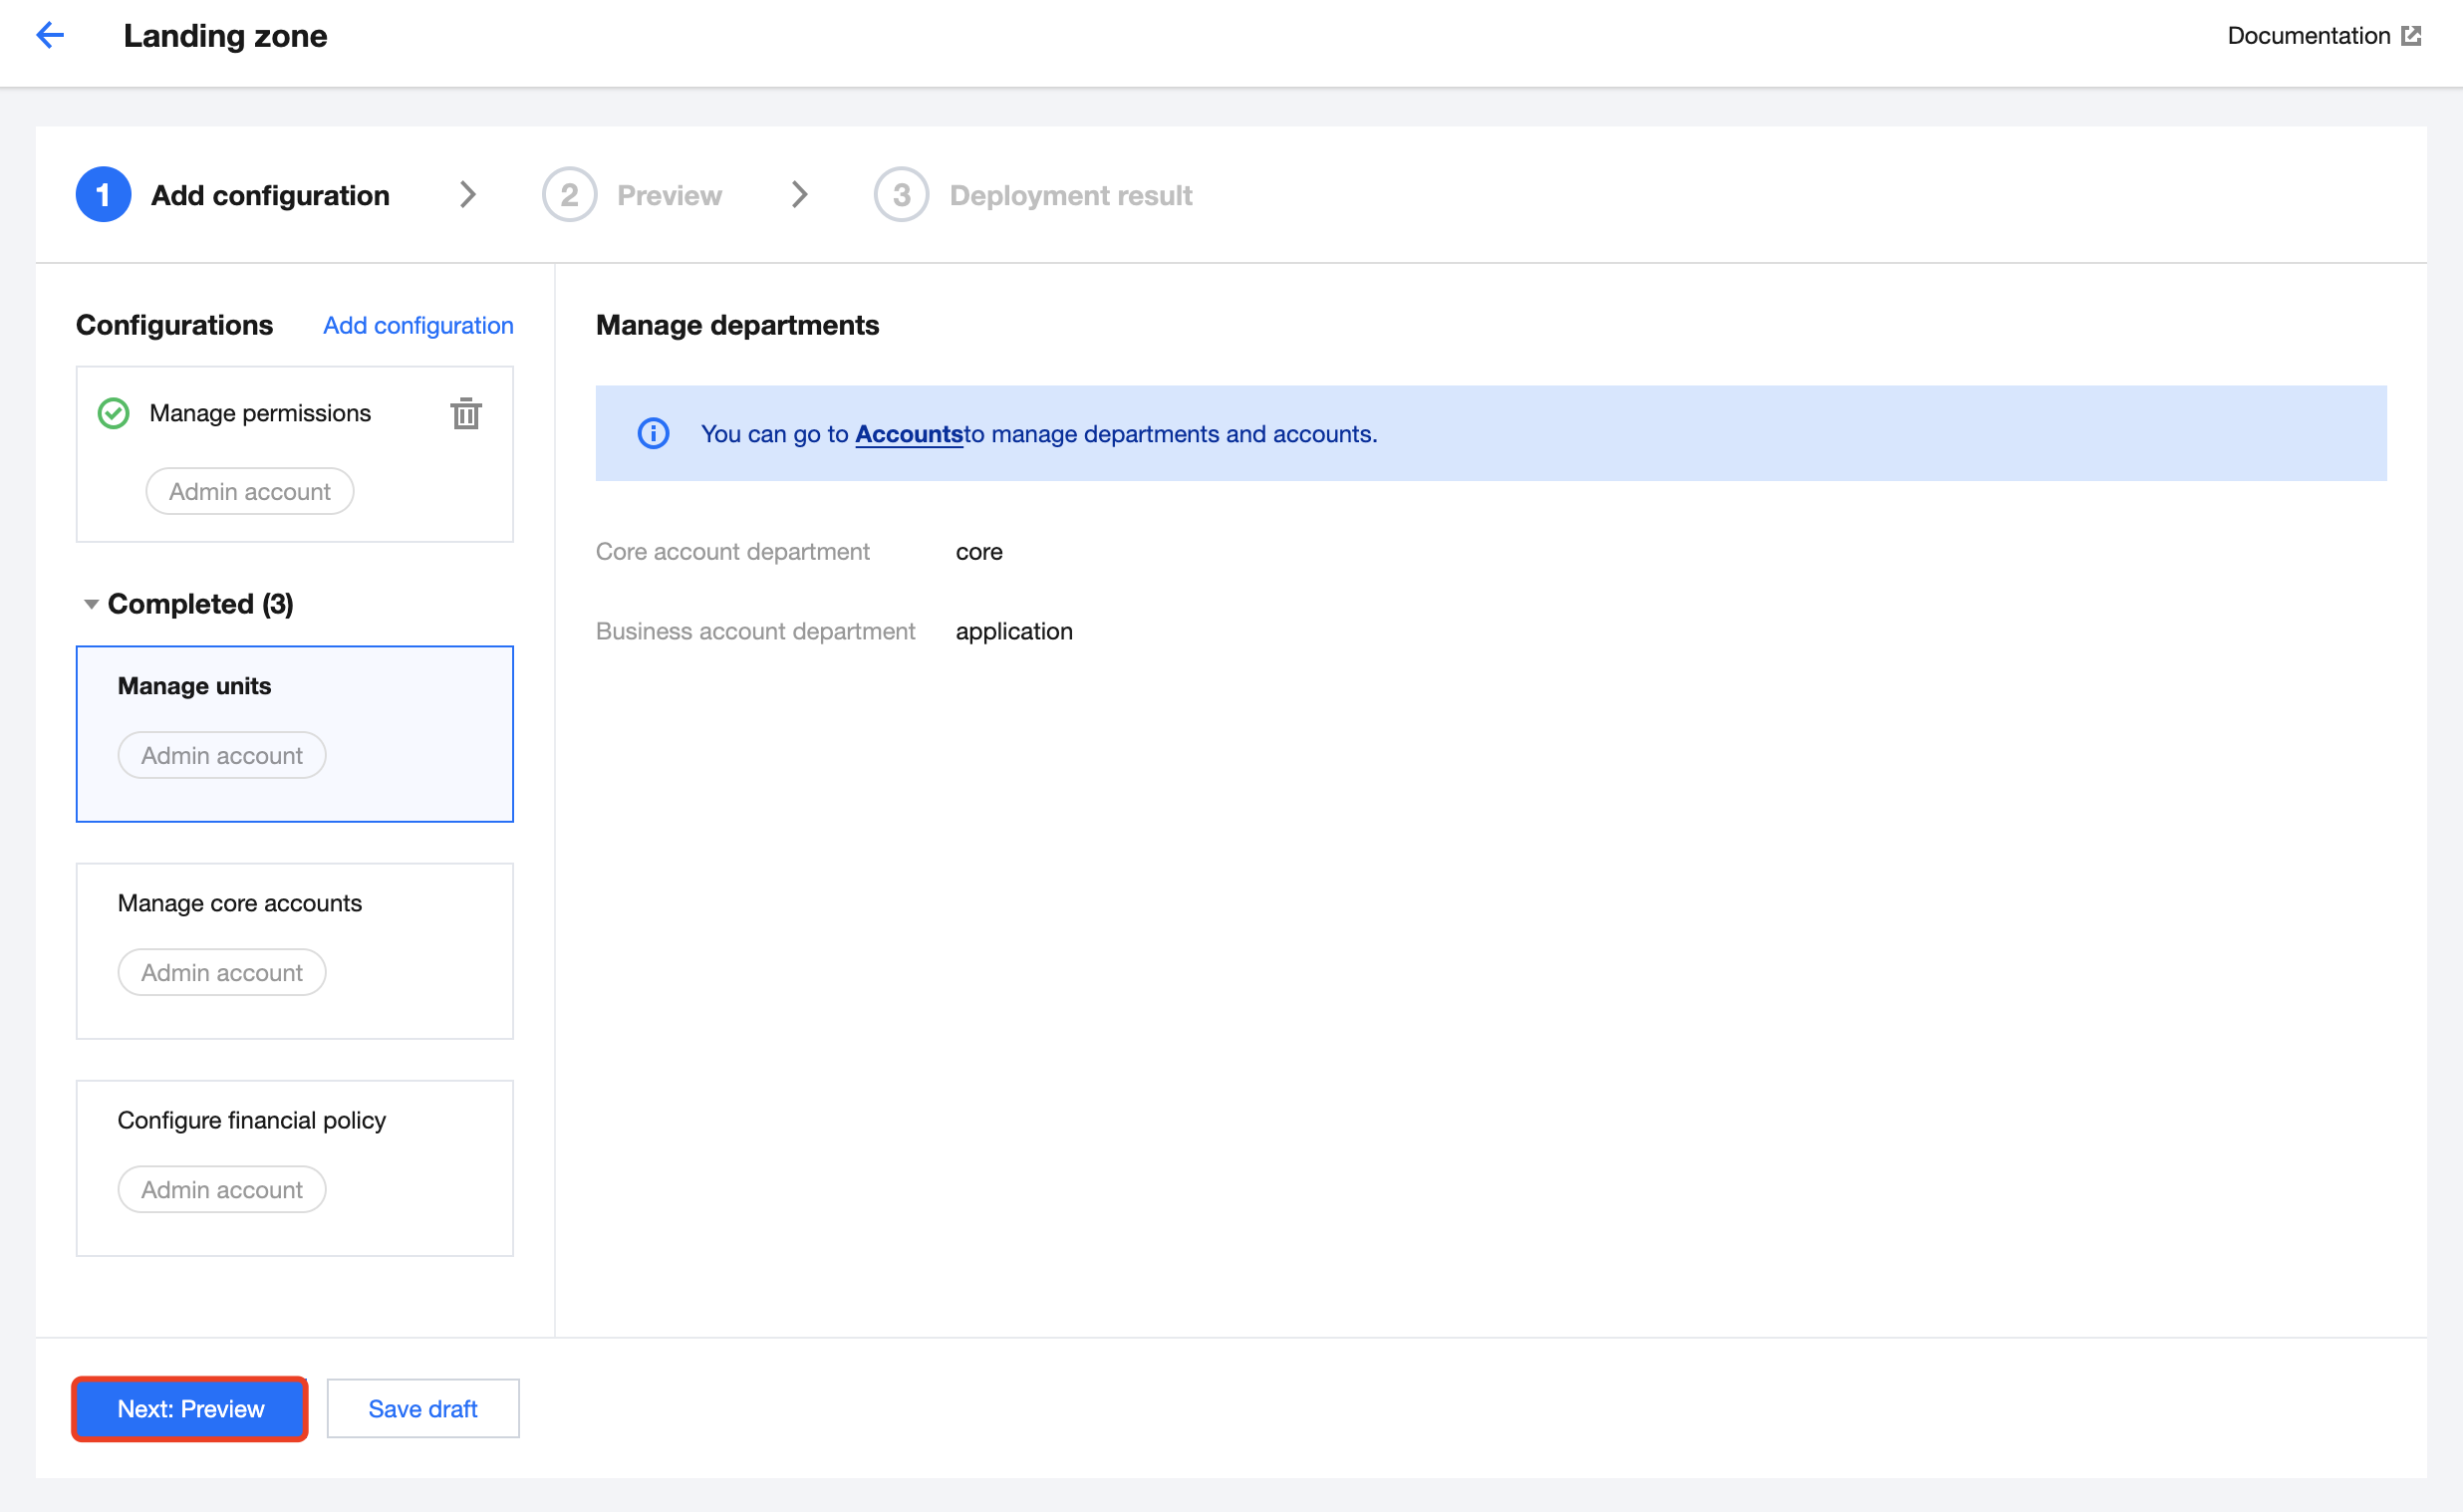Collapse the Completed (3) section
Image resolution: width=2463 pixels, height=1512 pixels.
tap(91, 604)
